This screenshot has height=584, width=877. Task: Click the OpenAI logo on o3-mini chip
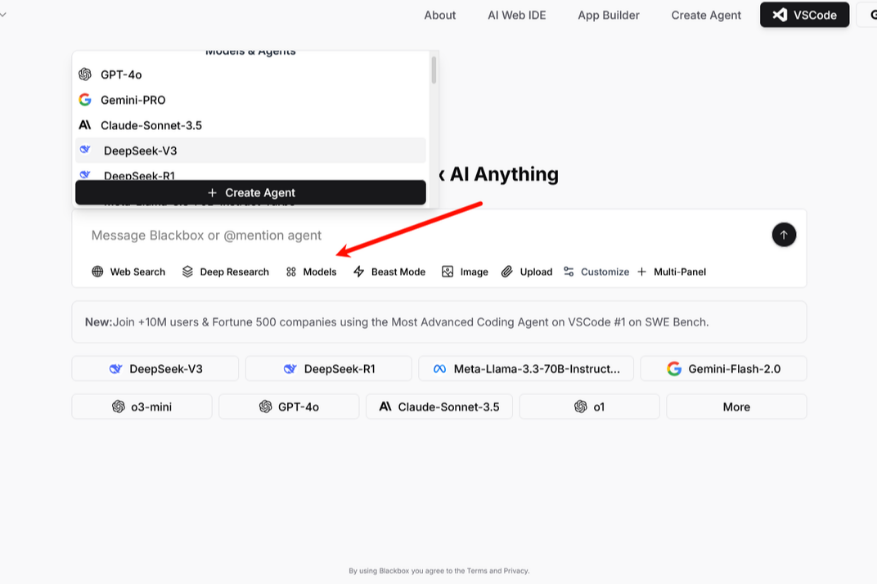[118, 407]
